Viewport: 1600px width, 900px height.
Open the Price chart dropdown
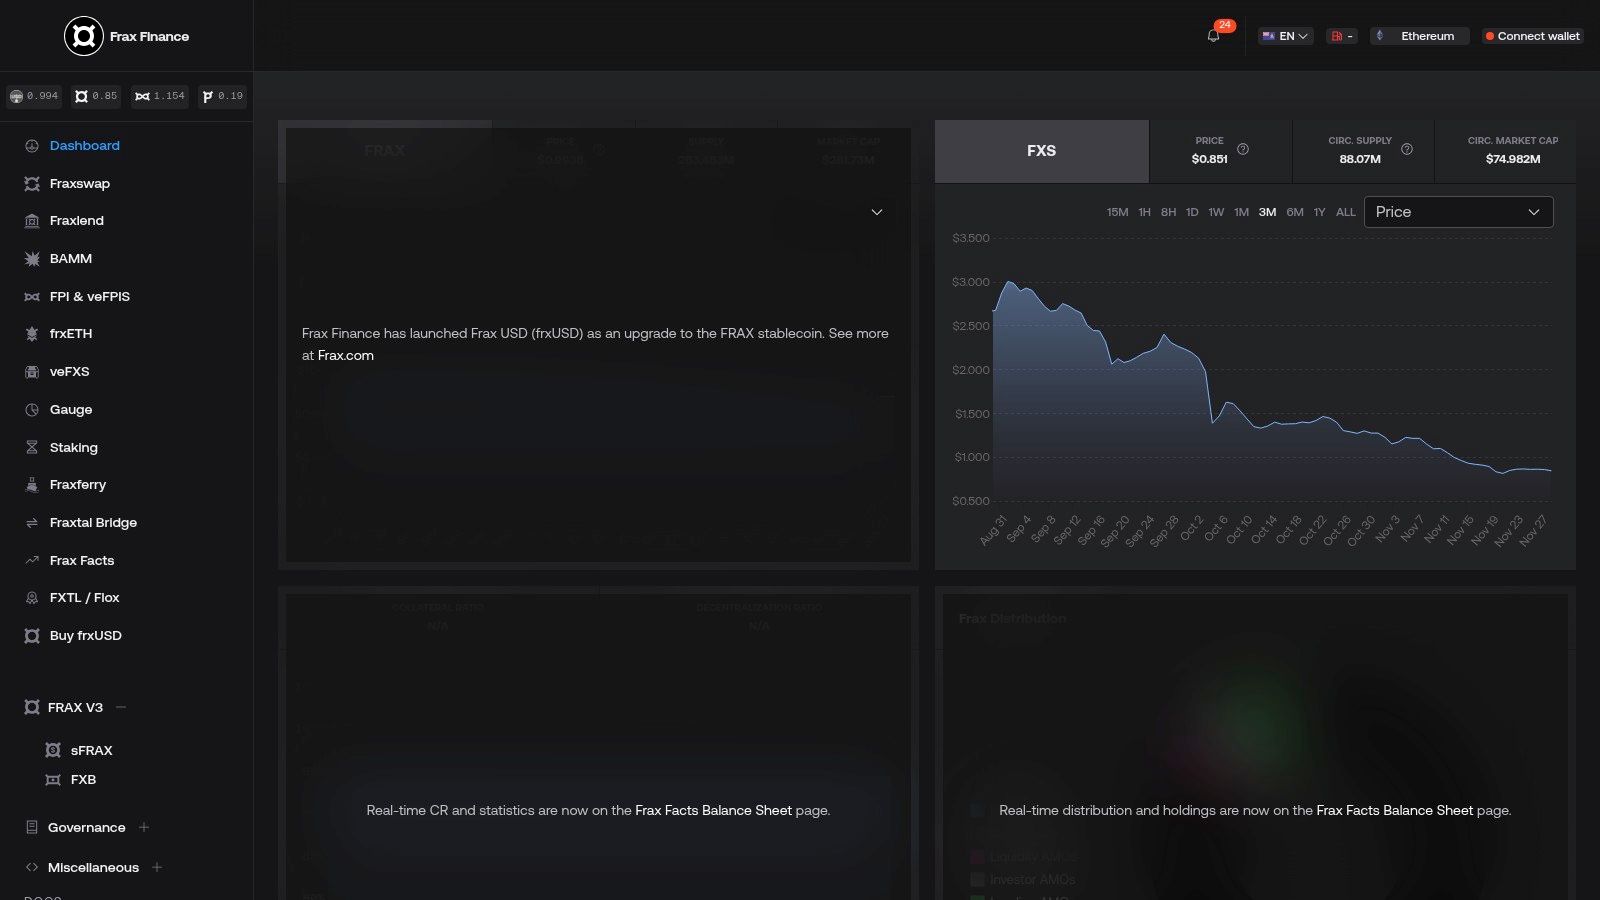(x=1458, y=211)
